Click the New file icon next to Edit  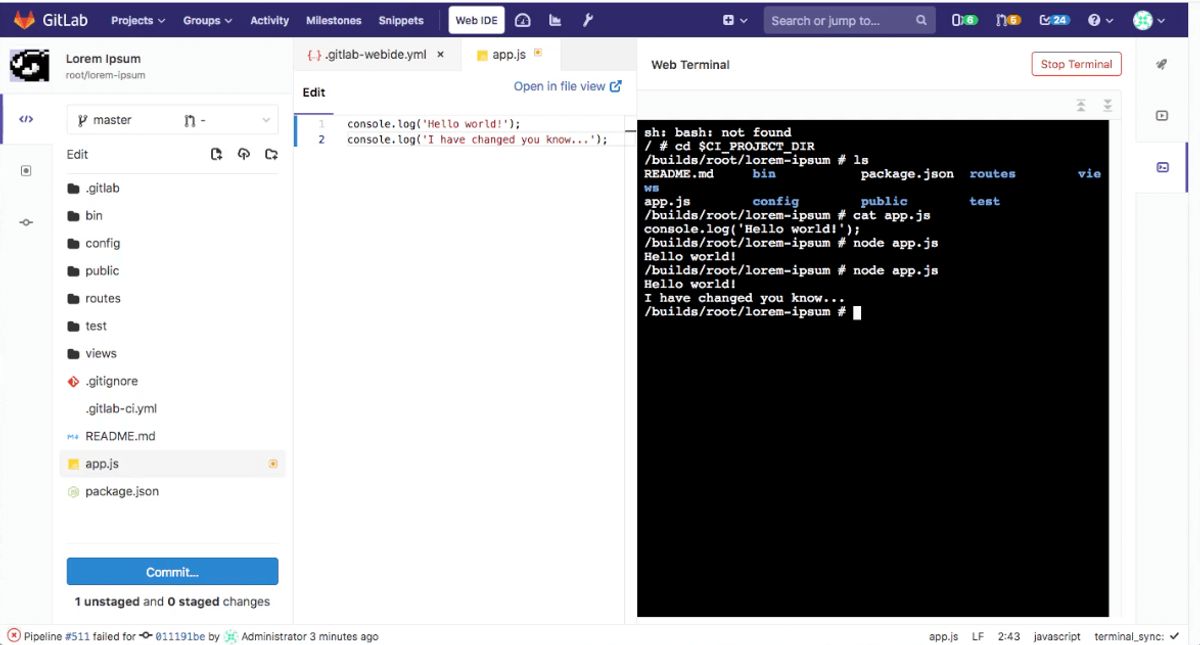click(216, 154)
